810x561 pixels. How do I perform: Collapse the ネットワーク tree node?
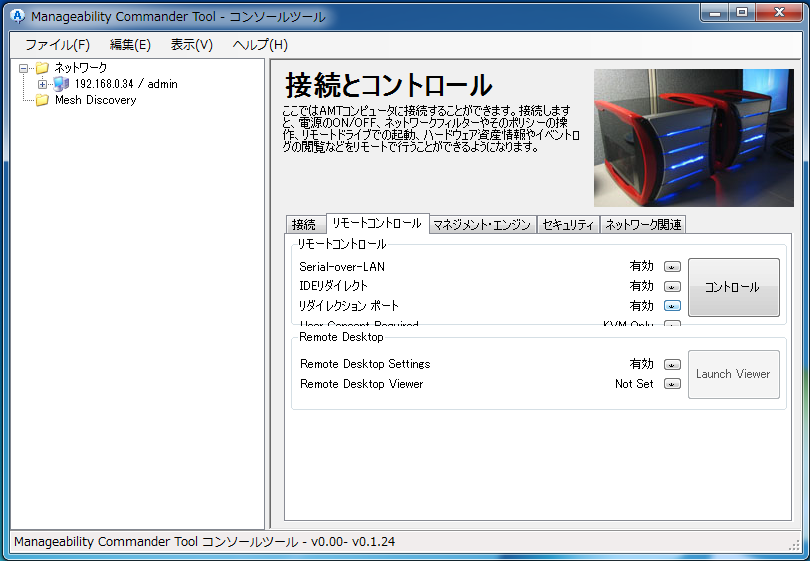(24, 68)
